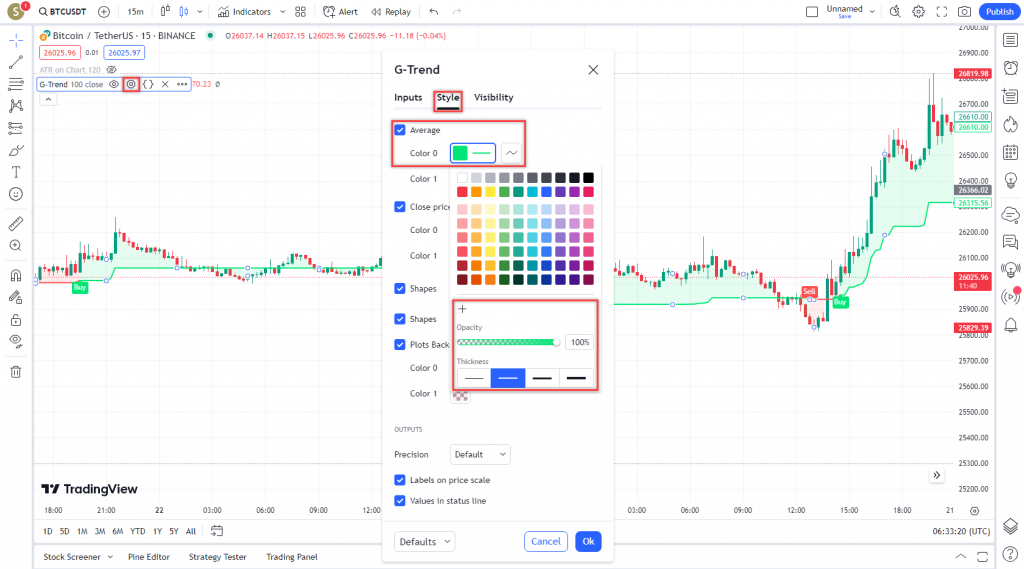Open the Pine Editor tab
Screen dimensions: 1024x569
tap(149, 557)
